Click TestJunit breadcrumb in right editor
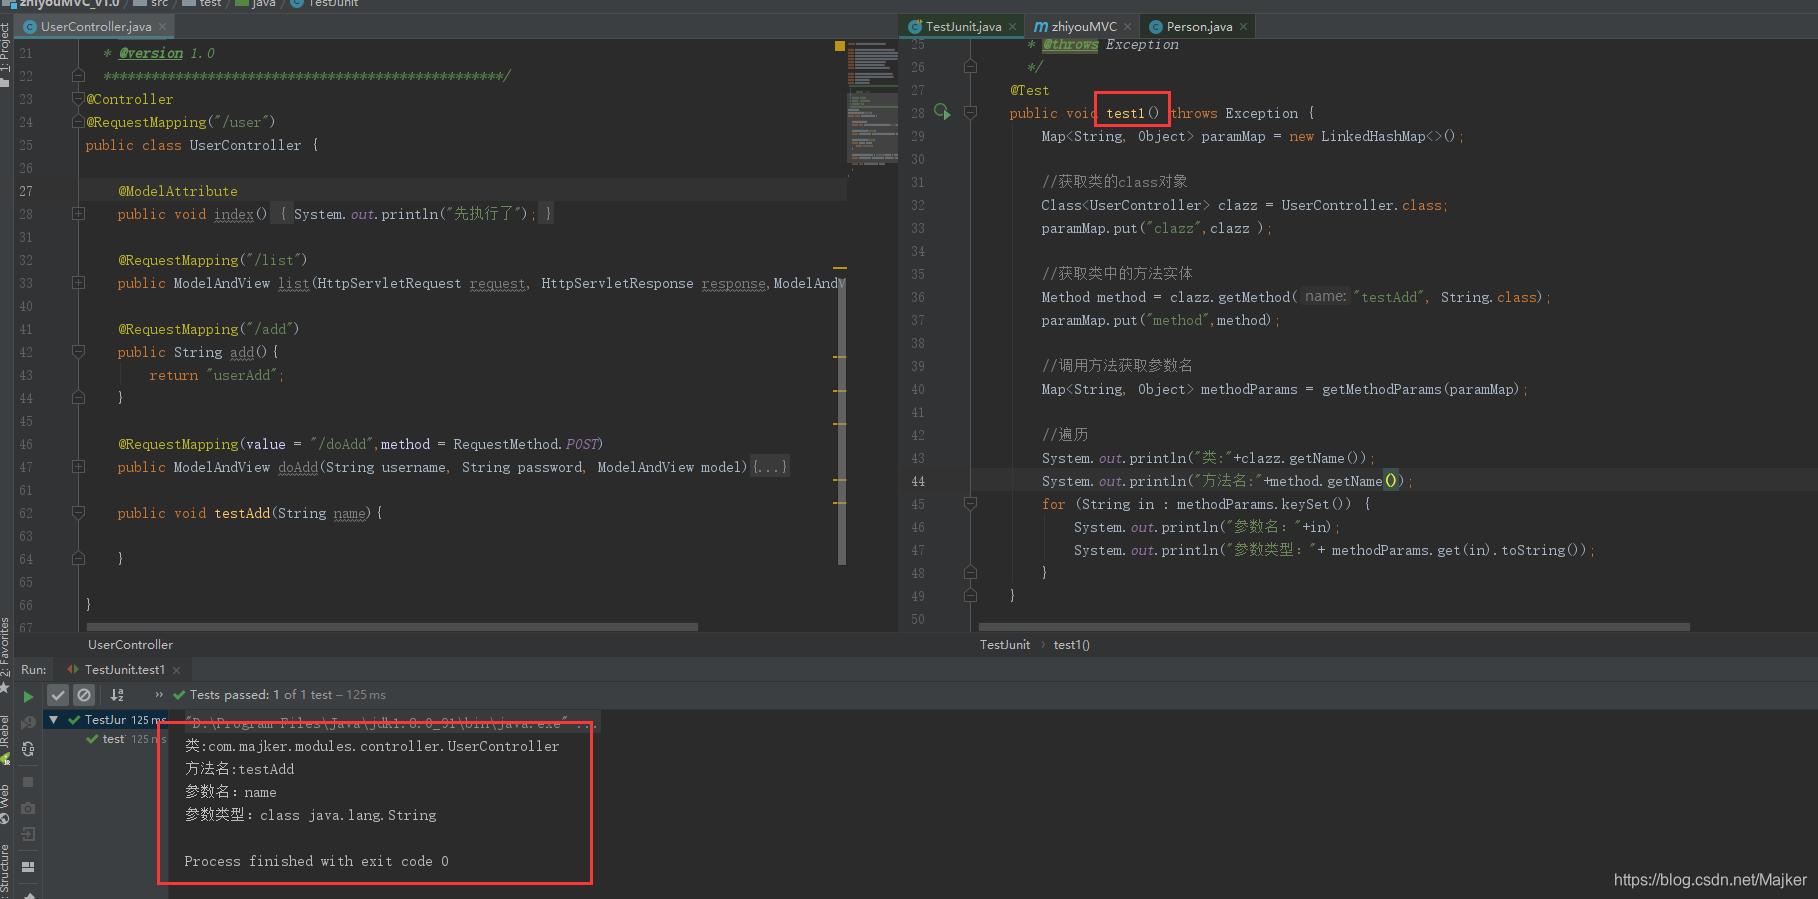The height and width of the screenshot is (899, 1818). (x=1004, y=645)
